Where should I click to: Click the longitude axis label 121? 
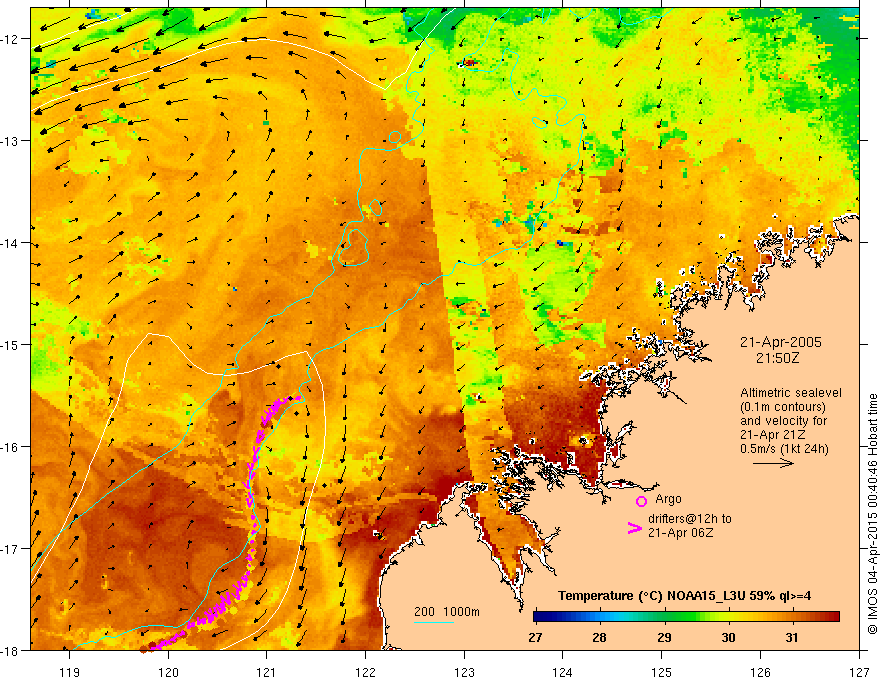pos(267,672)
